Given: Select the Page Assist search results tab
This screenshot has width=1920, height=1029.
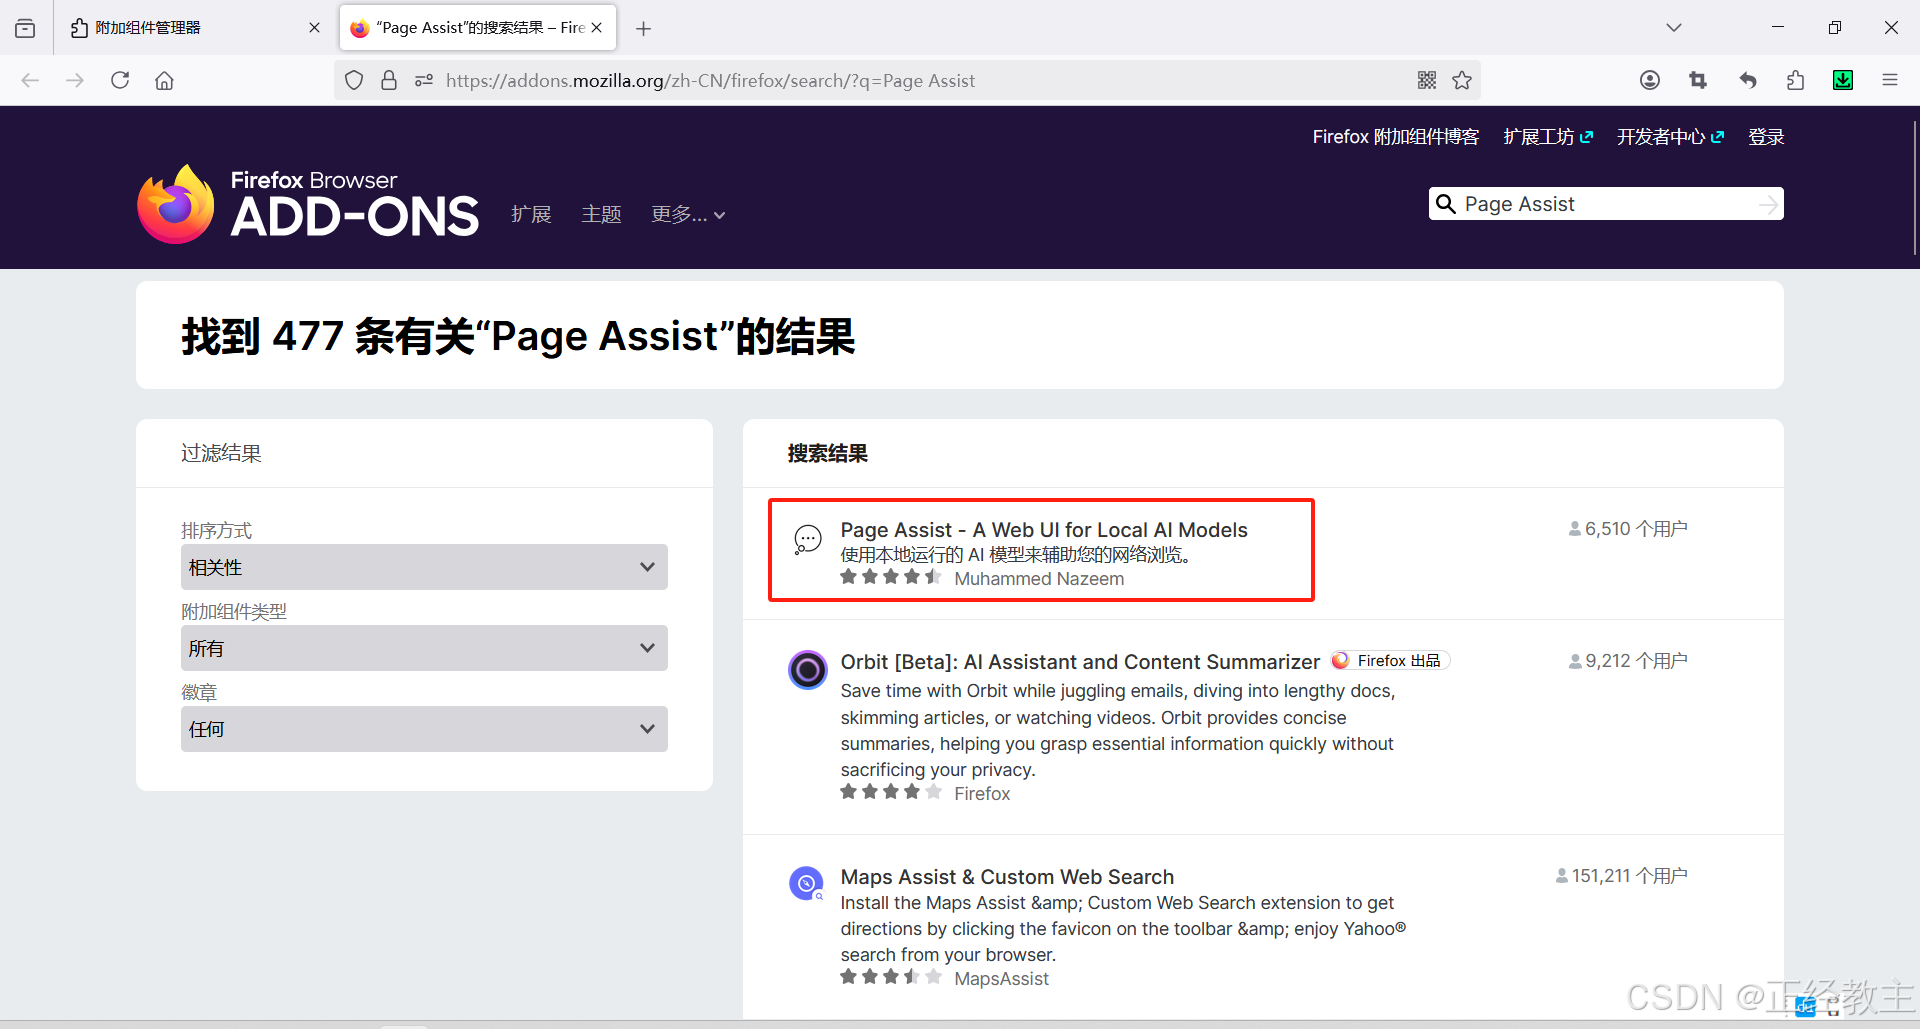Looking at the screenshot, I should pos(478,28).
